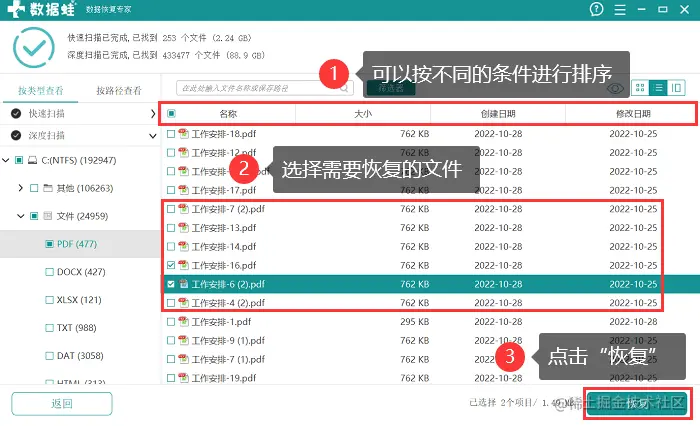Toggle the 文件 (24959) checkbox
This screenshot has width=700, height=426.
click(x=34, y=216)
